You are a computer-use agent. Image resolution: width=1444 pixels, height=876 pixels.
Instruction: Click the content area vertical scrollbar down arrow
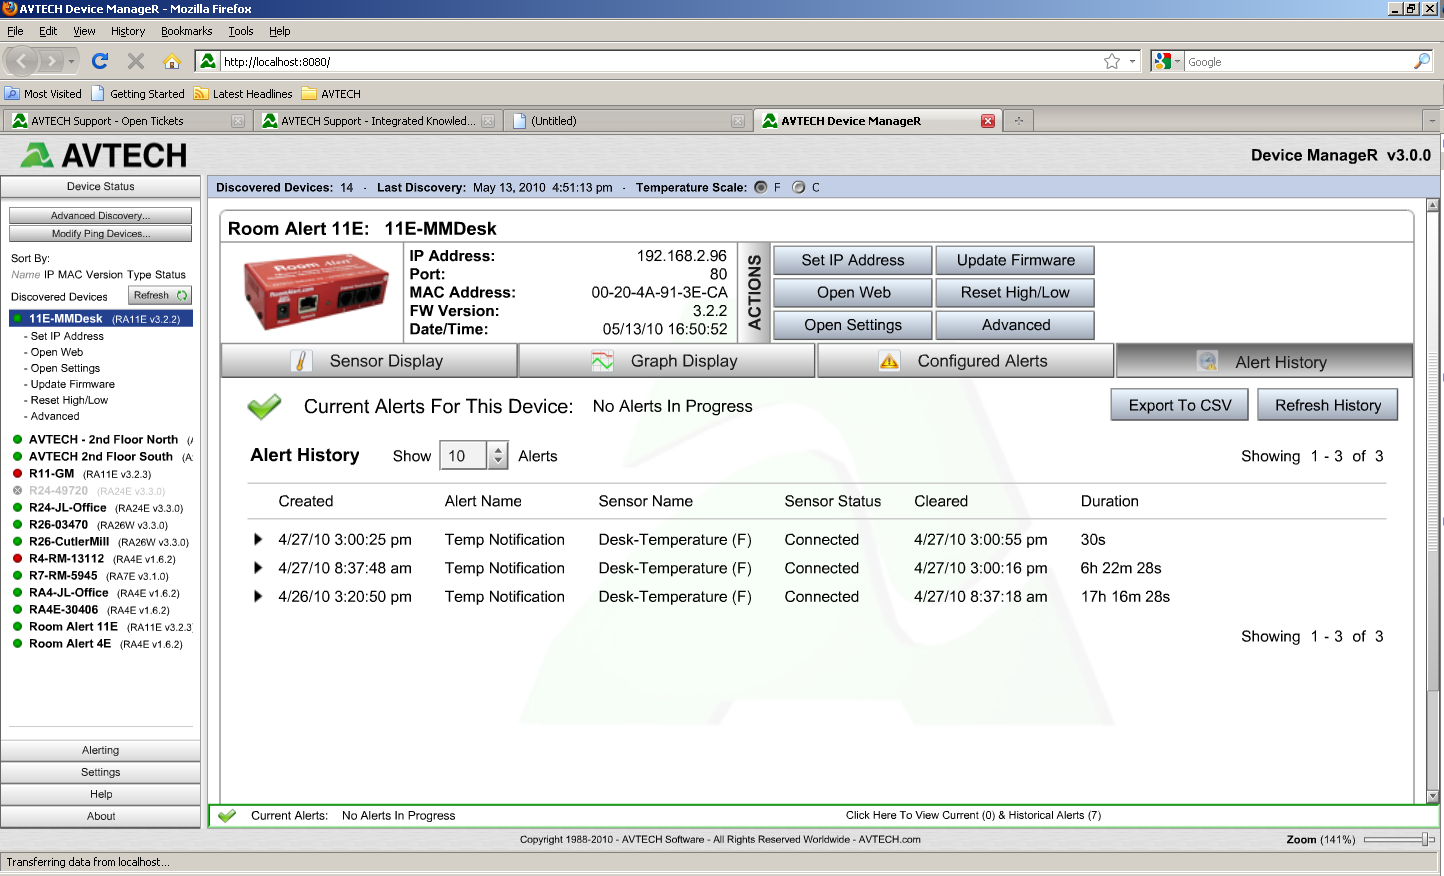tap(1432, 797)
